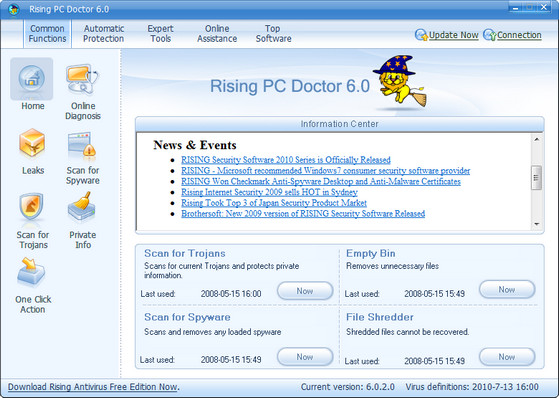The width and height of the screenshot is (559, 398).
Task: Open Rising Internet Security 2009 Sydney link
Action: point(269,192)
